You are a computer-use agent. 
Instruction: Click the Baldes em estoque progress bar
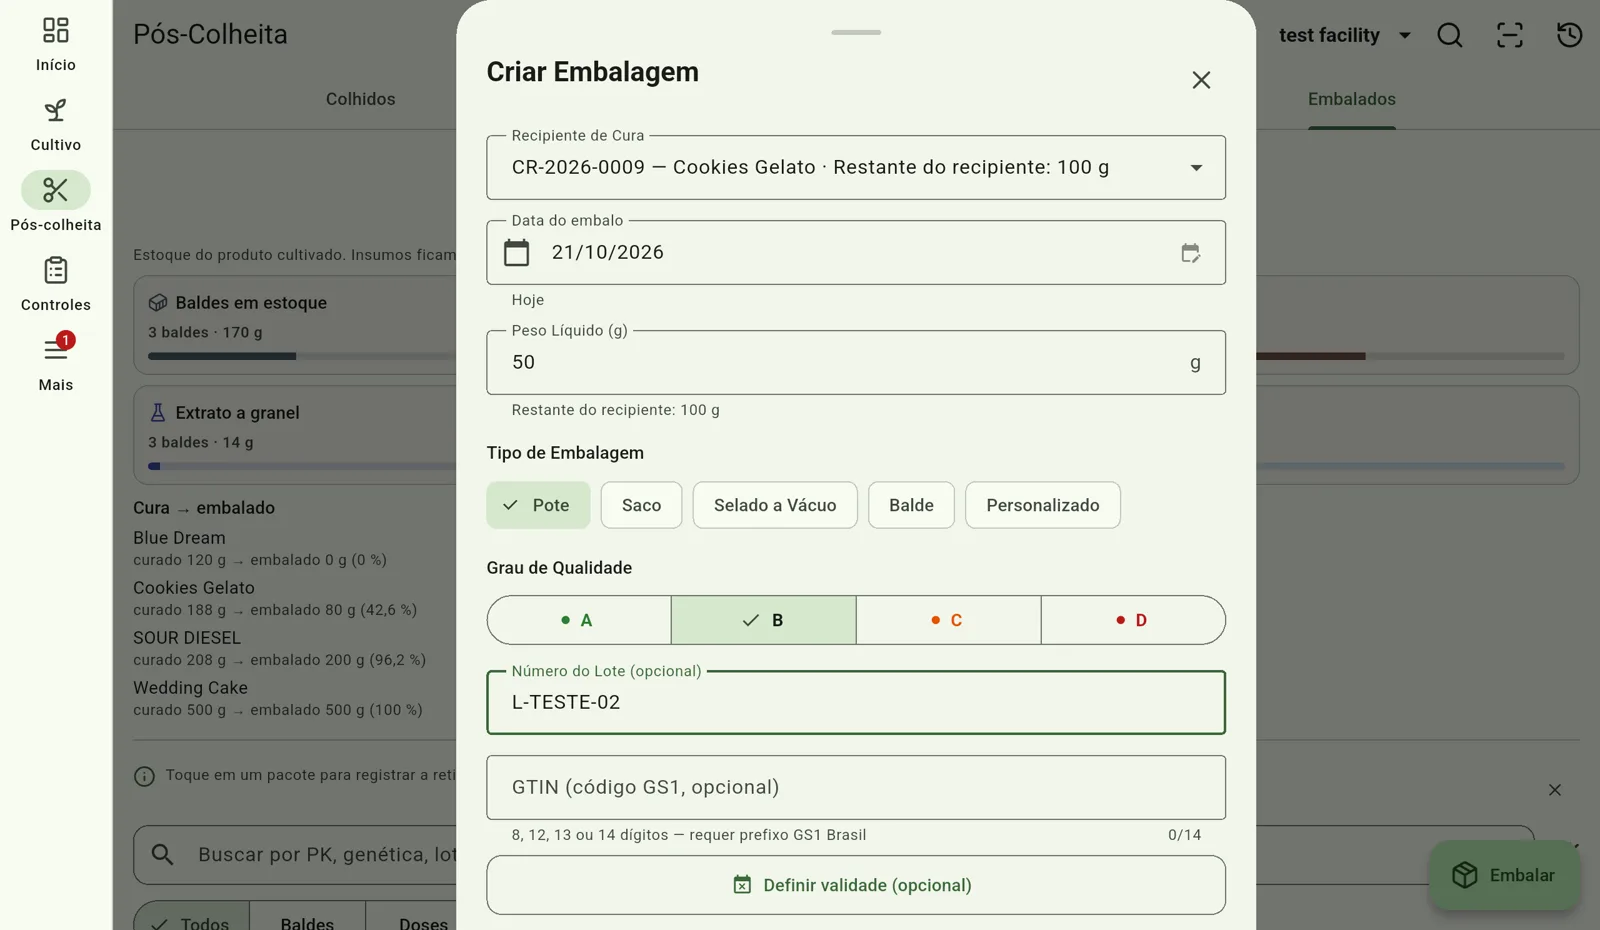coord(302,356)
